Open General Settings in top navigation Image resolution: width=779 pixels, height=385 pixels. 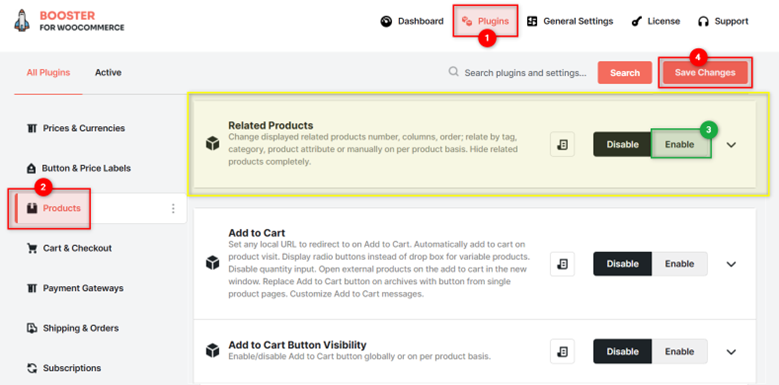pyautogui.click(x=570, y=21)
